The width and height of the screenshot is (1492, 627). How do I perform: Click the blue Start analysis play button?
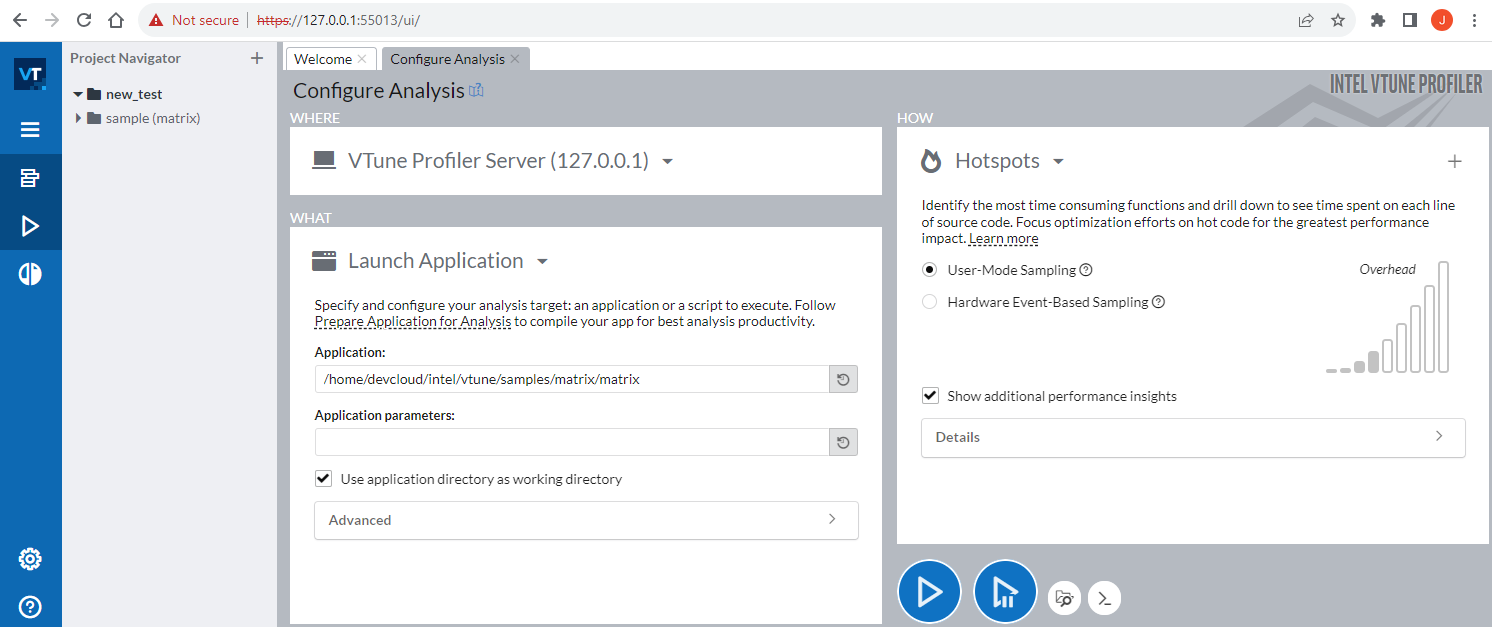[929, 592]
